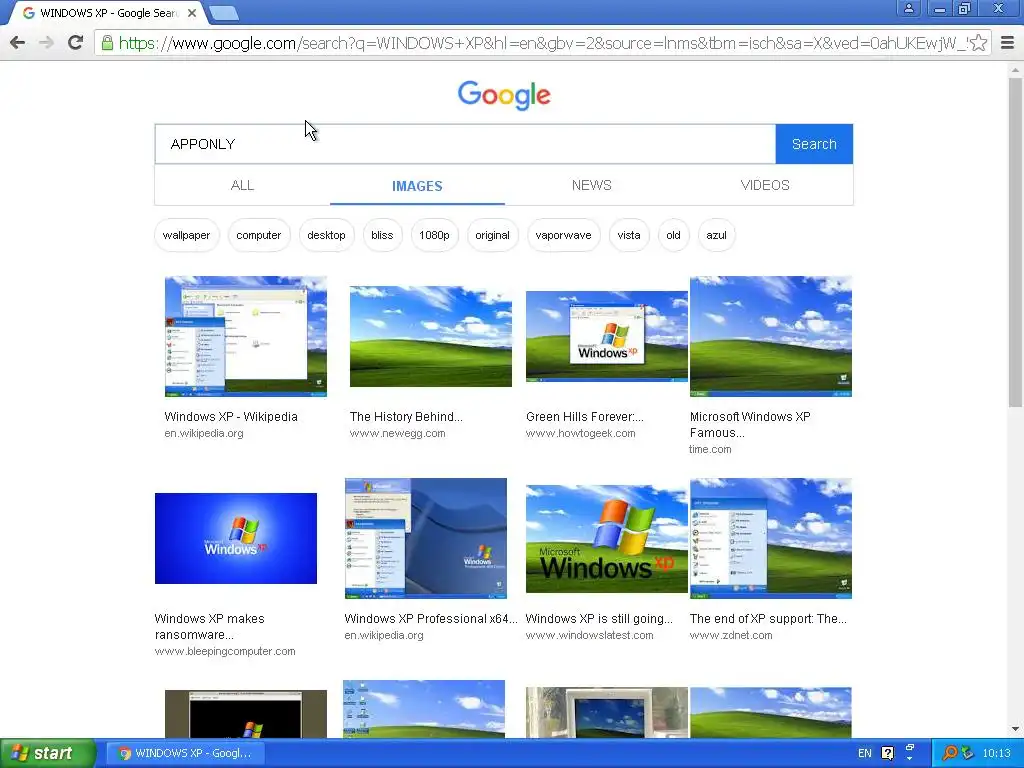This screenshot has width=1024, height=768.
Task: Bookmark this page with the star icon
Action: point(978,43)
